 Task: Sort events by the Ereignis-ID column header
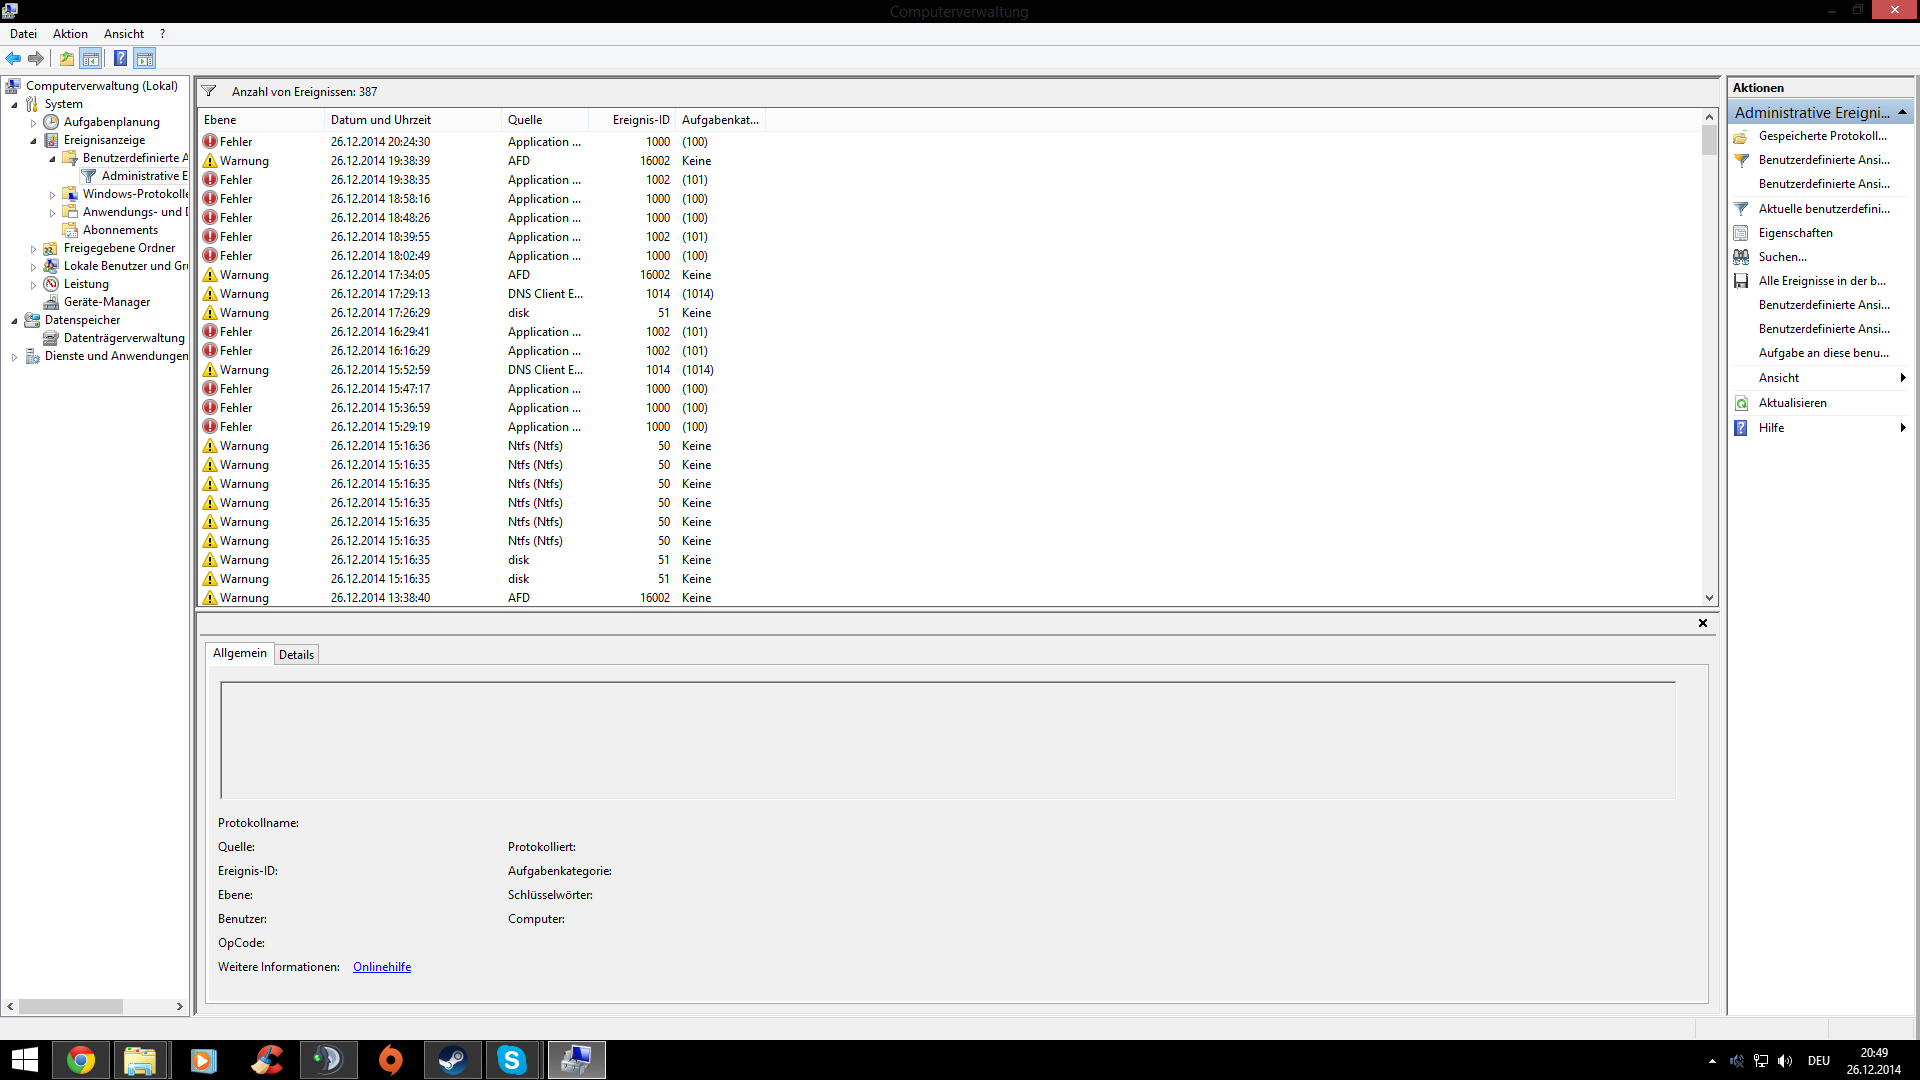(640, 120)
